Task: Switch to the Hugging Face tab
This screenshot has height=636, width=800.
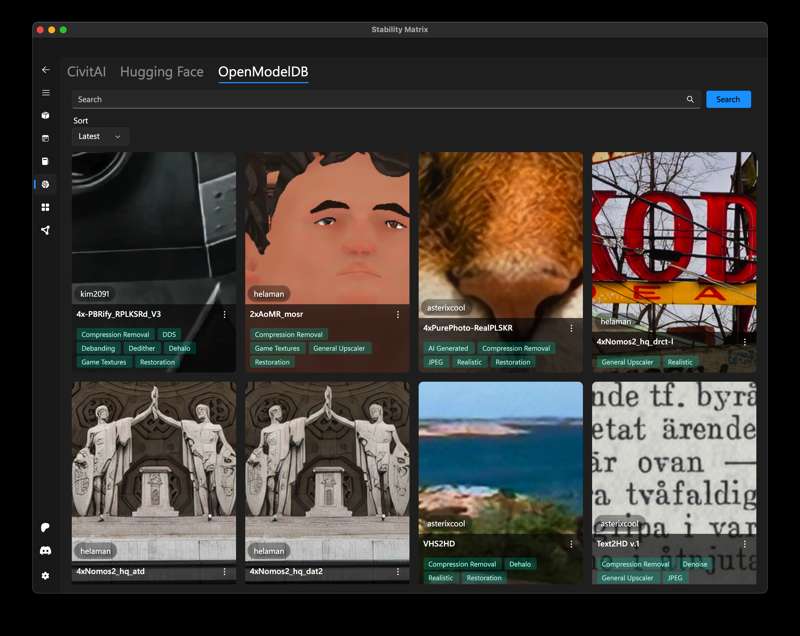Action: click(161, 72)
